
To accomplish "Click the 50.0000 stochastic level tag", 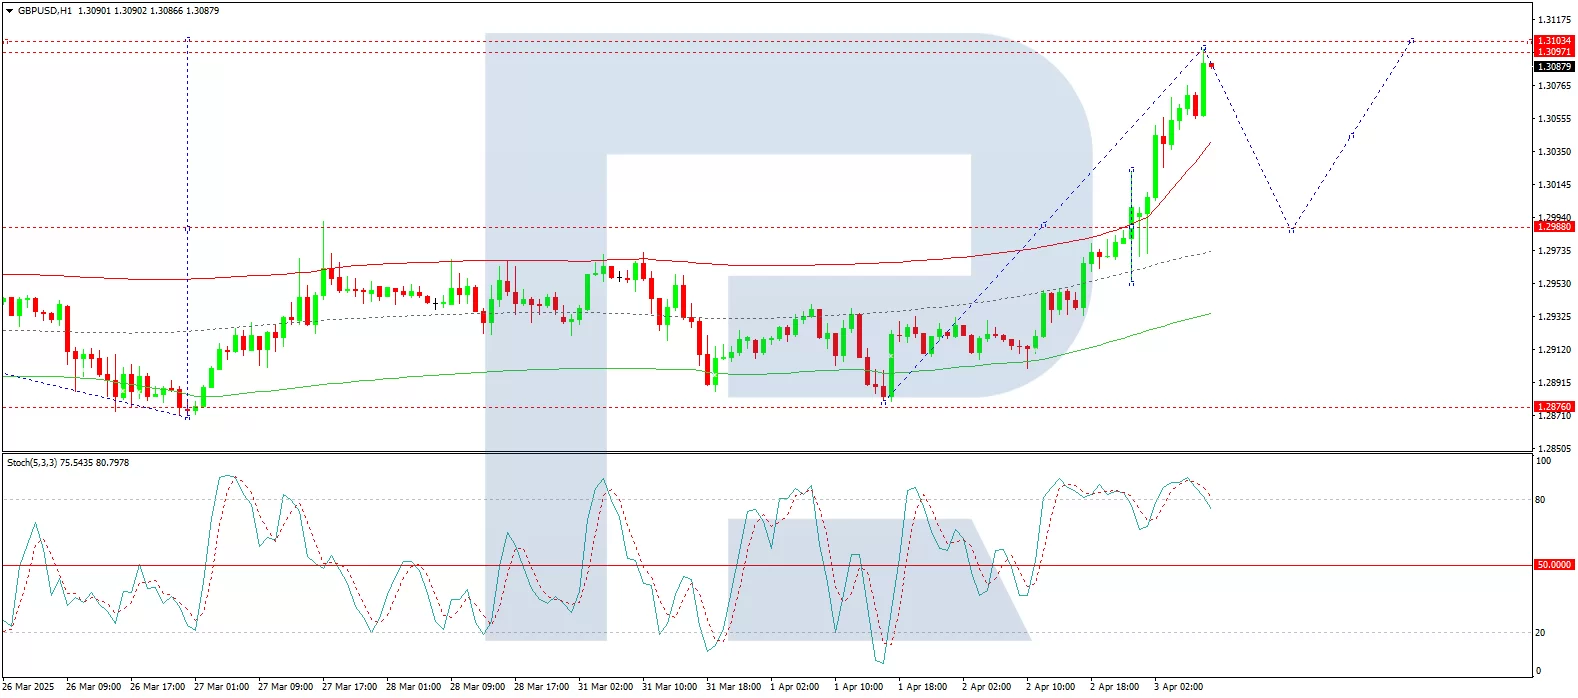I will click(1553, 565).
